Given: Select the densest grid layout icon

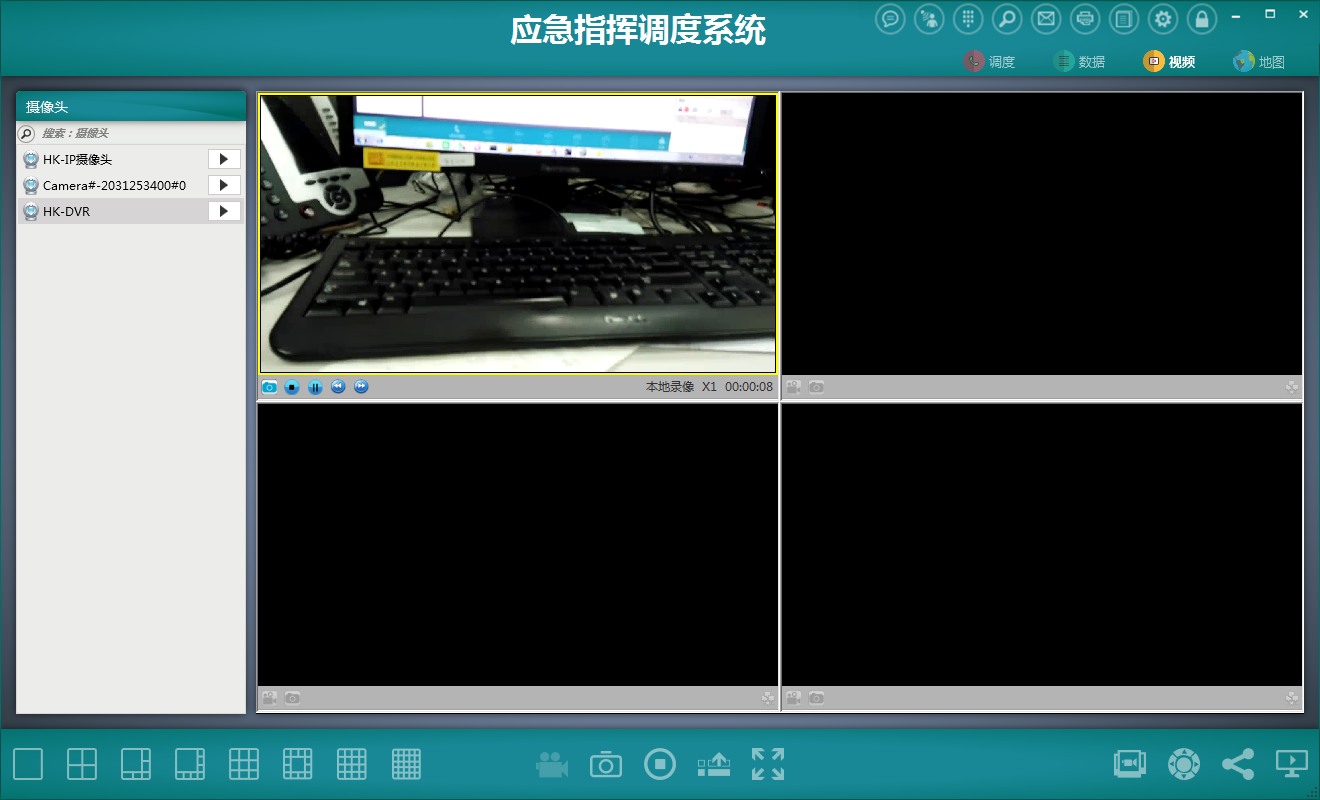Looking at the screenshot, I should coord(406,764).
